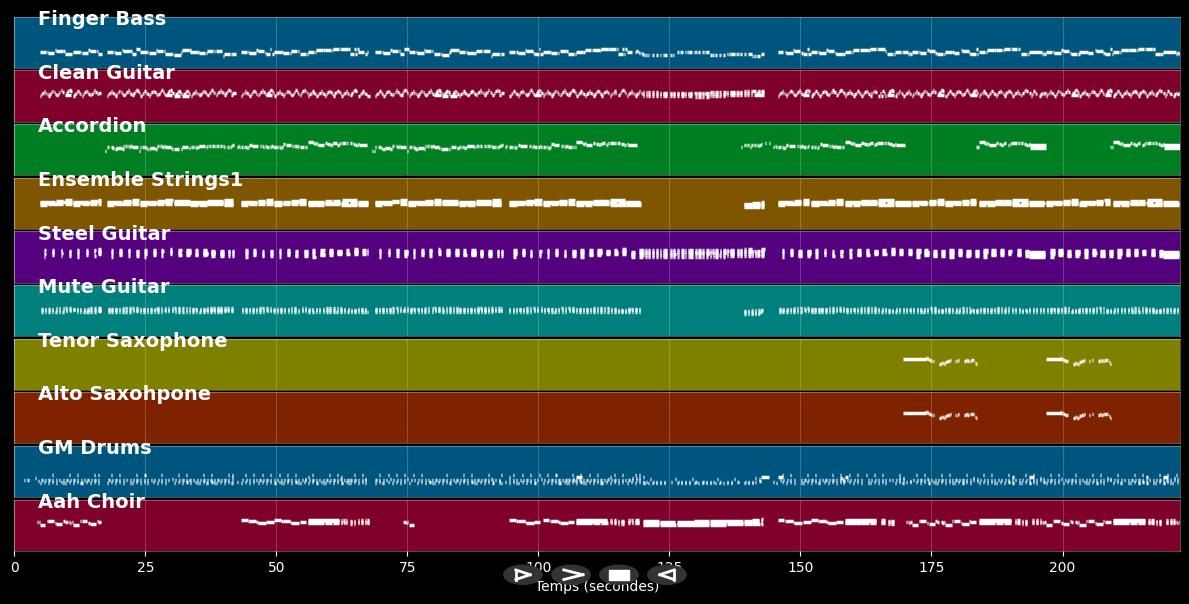
Task: Click the 200 seconds tick label
Action: 1062,567
